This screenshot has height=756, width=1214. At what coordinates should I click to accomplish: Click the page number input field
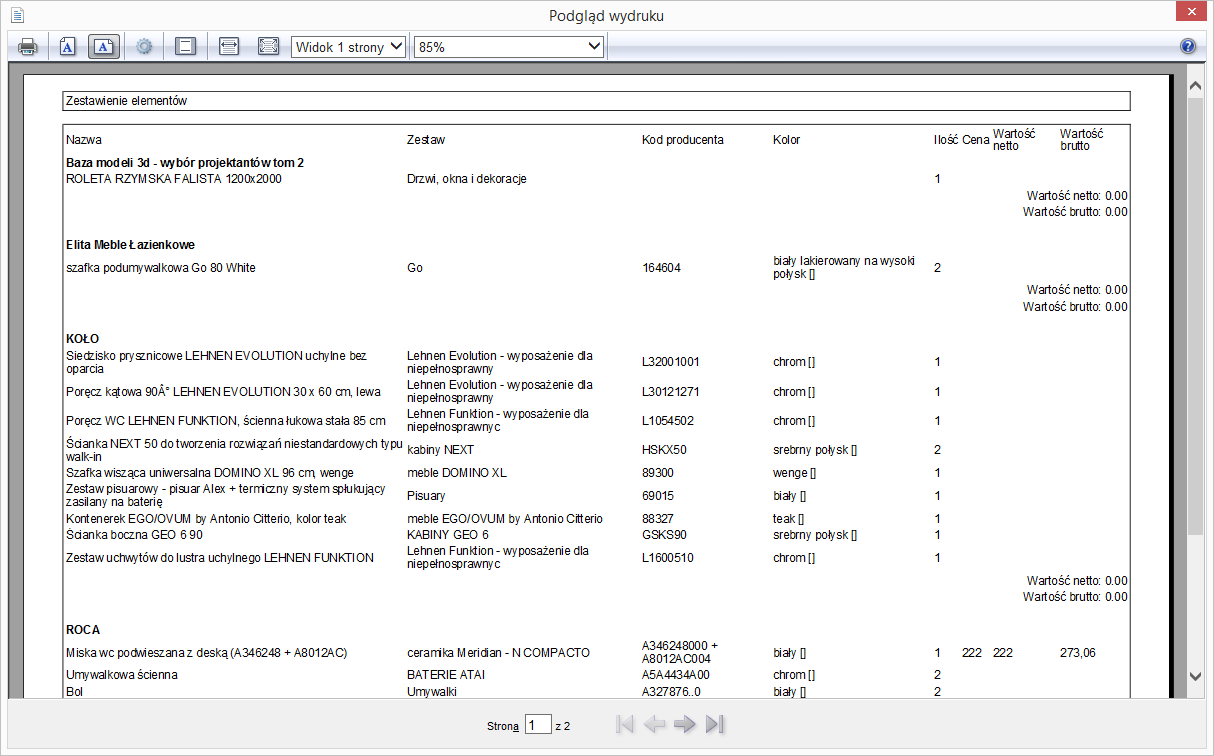538,725
